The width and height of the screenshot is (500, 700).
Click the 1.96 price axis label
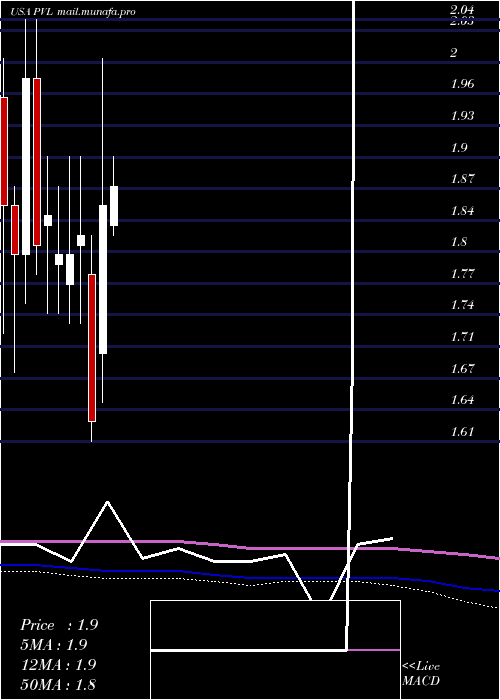tap(462, 84)
